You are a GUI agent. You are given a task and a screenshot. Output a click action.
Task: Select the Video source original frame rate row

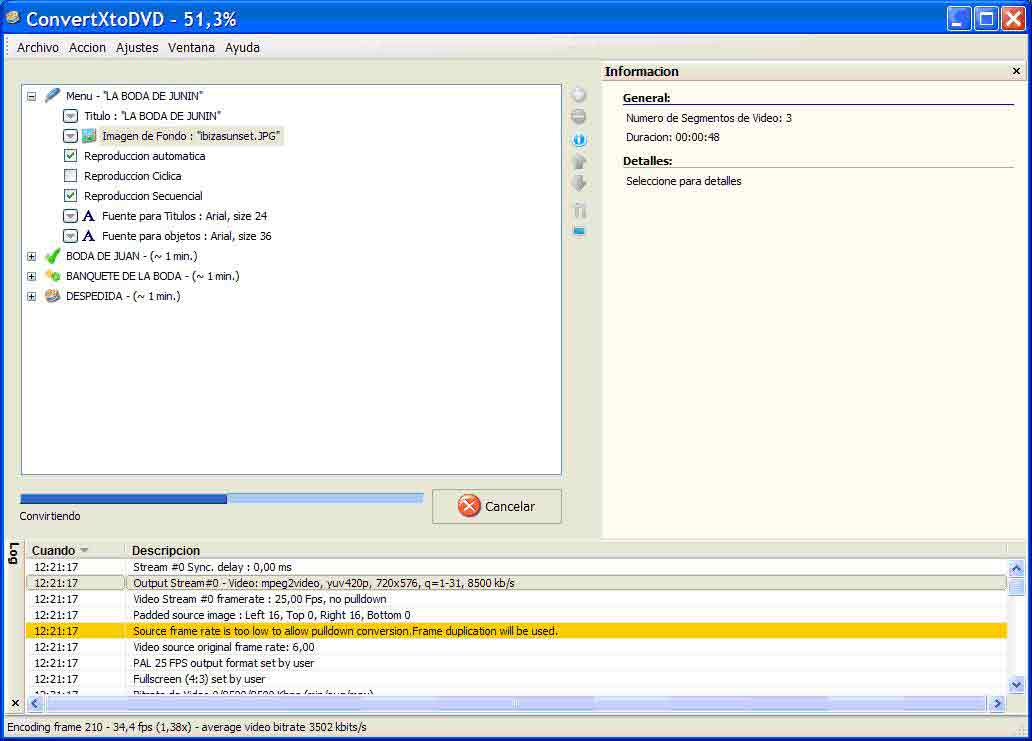(x=516, y=647)
